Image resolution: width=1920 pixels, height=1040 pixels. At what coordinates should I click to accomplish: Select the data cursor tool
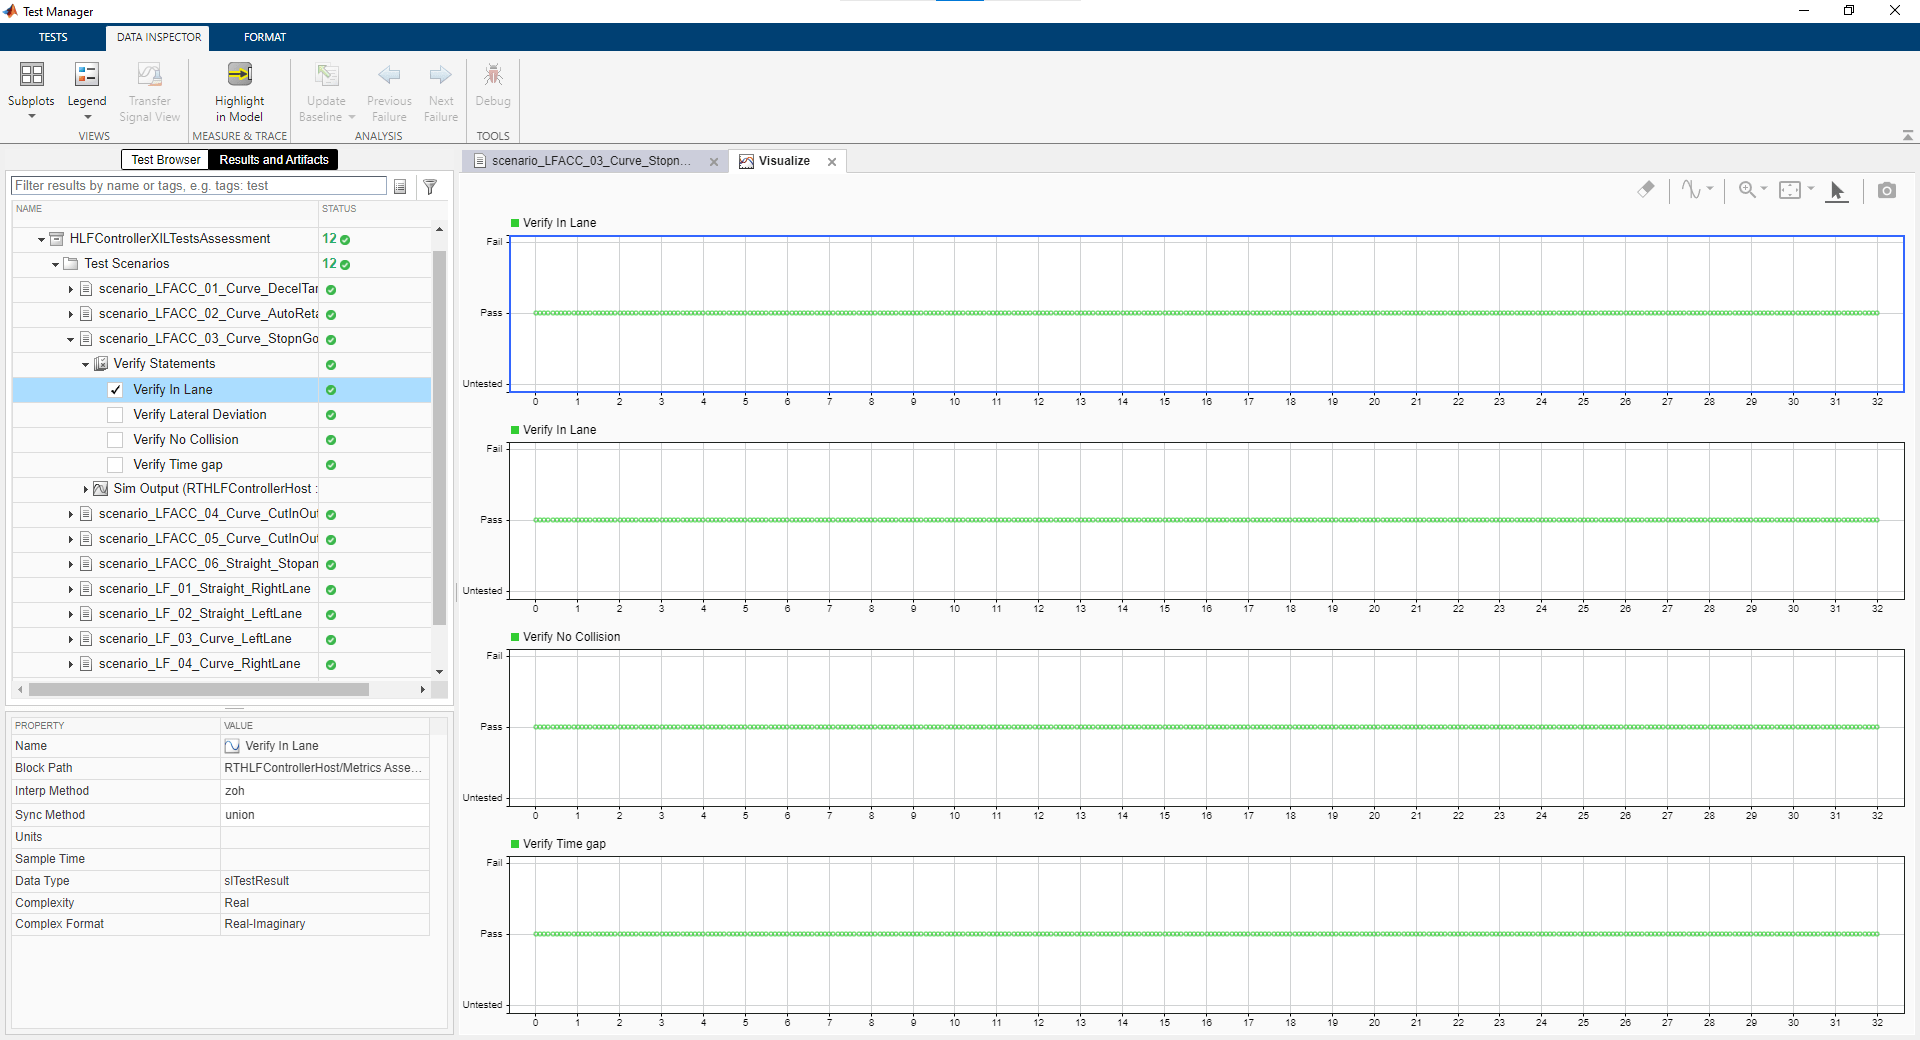click(x=1837, y=190)
